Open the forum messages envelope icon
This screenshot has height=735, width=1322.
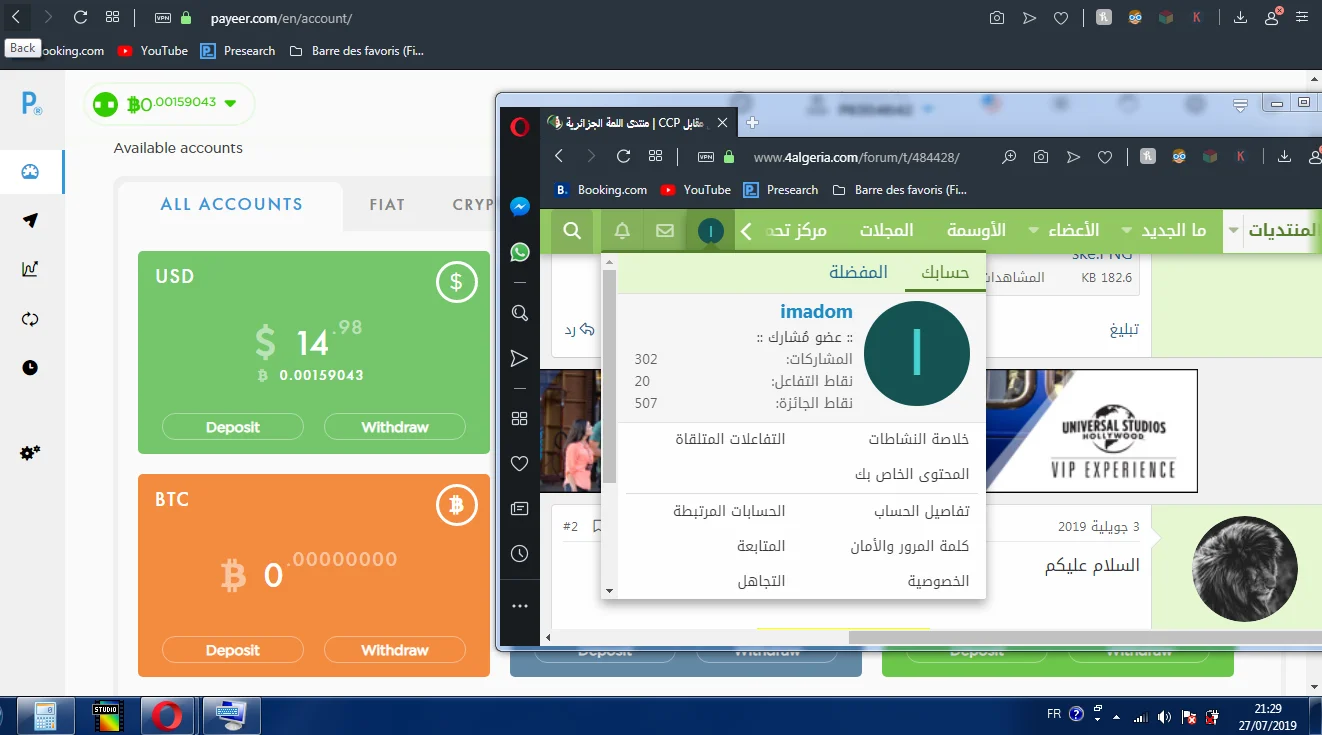(x=665, y=231)
